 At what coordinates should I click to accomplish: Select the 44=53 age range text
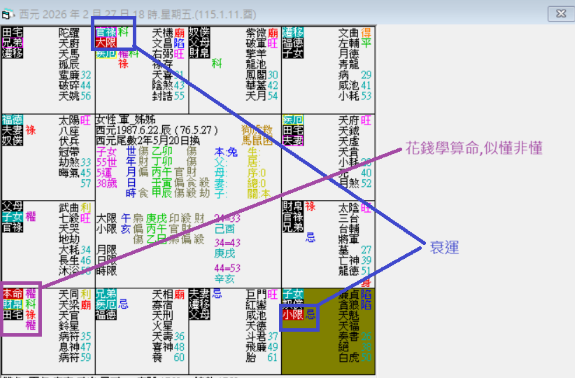click(x=227, y=268)
